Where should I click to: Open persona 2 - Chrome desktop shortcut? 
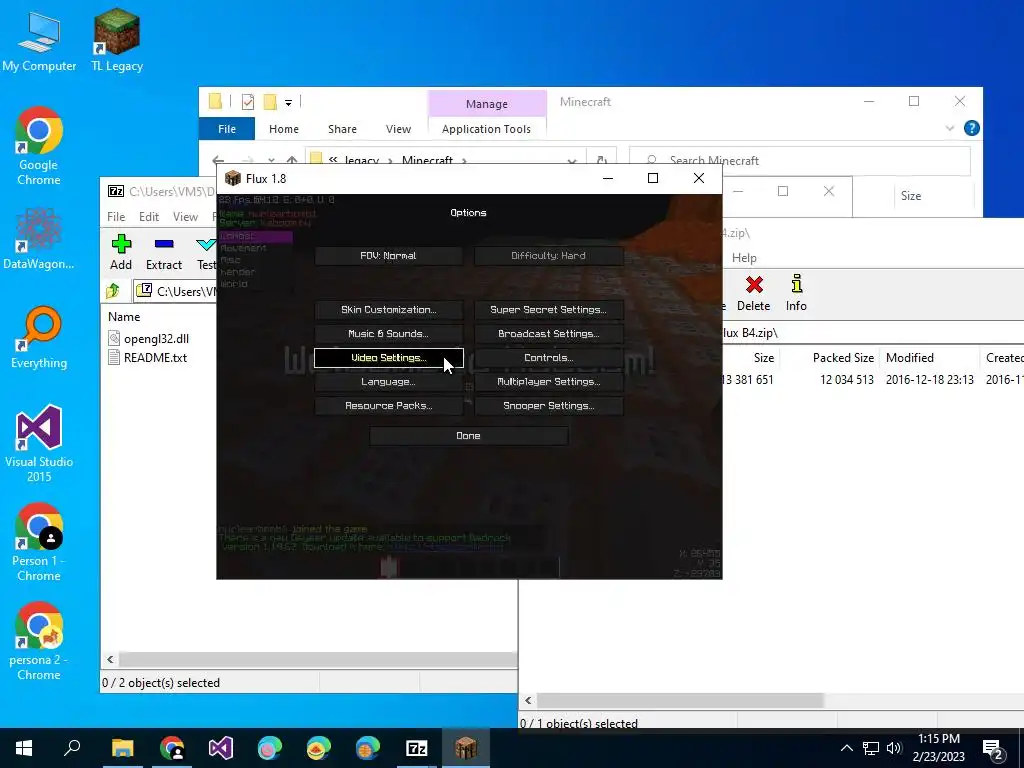tap(39, 641)
